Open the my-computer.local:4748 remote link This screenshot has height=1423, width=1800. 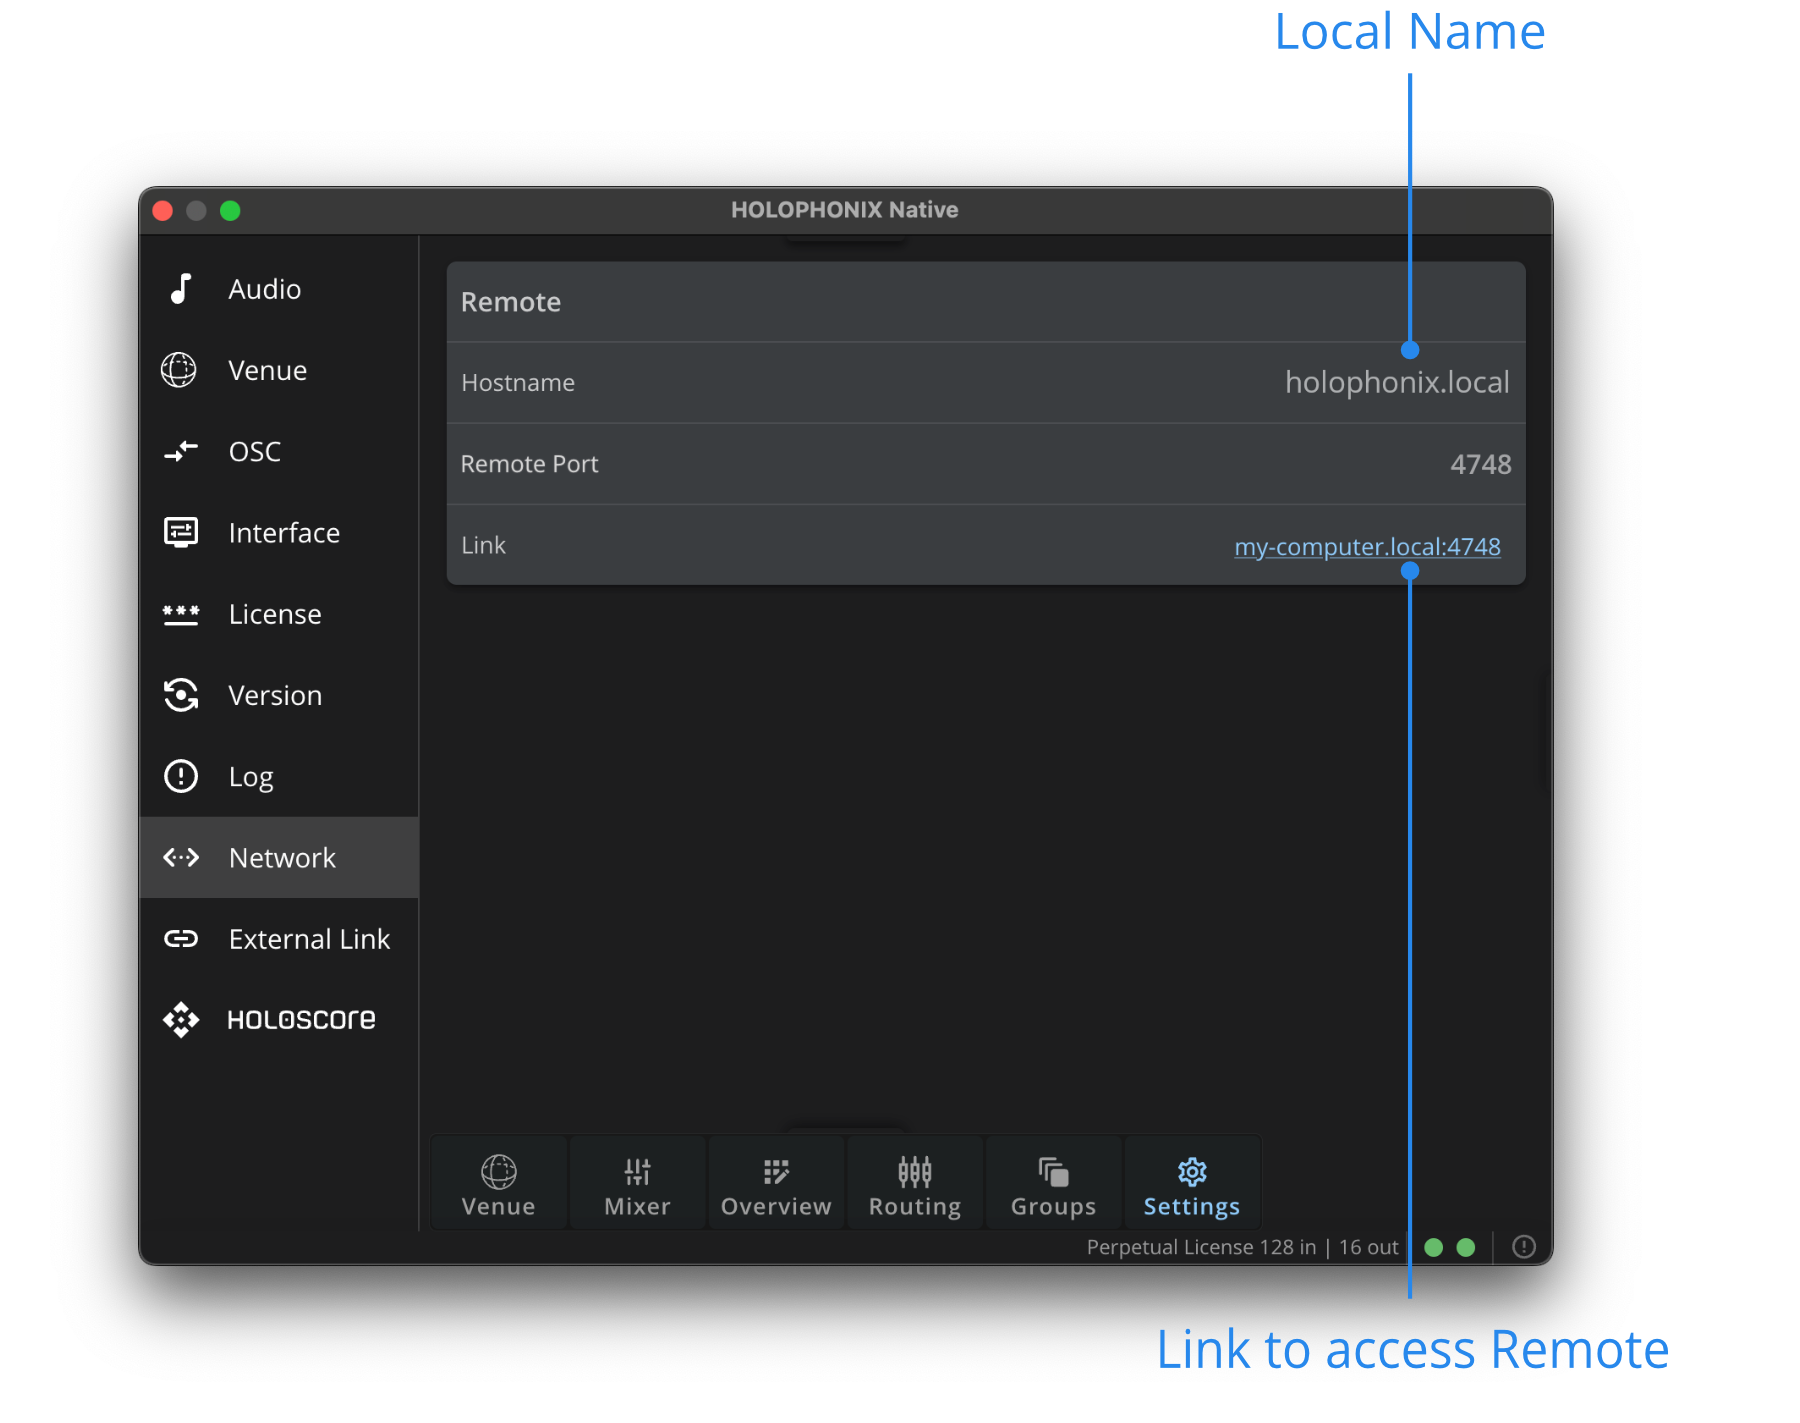point(1367,547)
